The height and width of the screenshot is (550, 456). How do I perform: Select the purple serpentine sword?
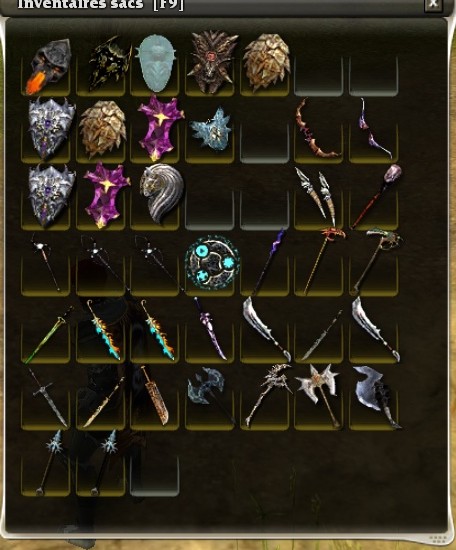point(210,328)
